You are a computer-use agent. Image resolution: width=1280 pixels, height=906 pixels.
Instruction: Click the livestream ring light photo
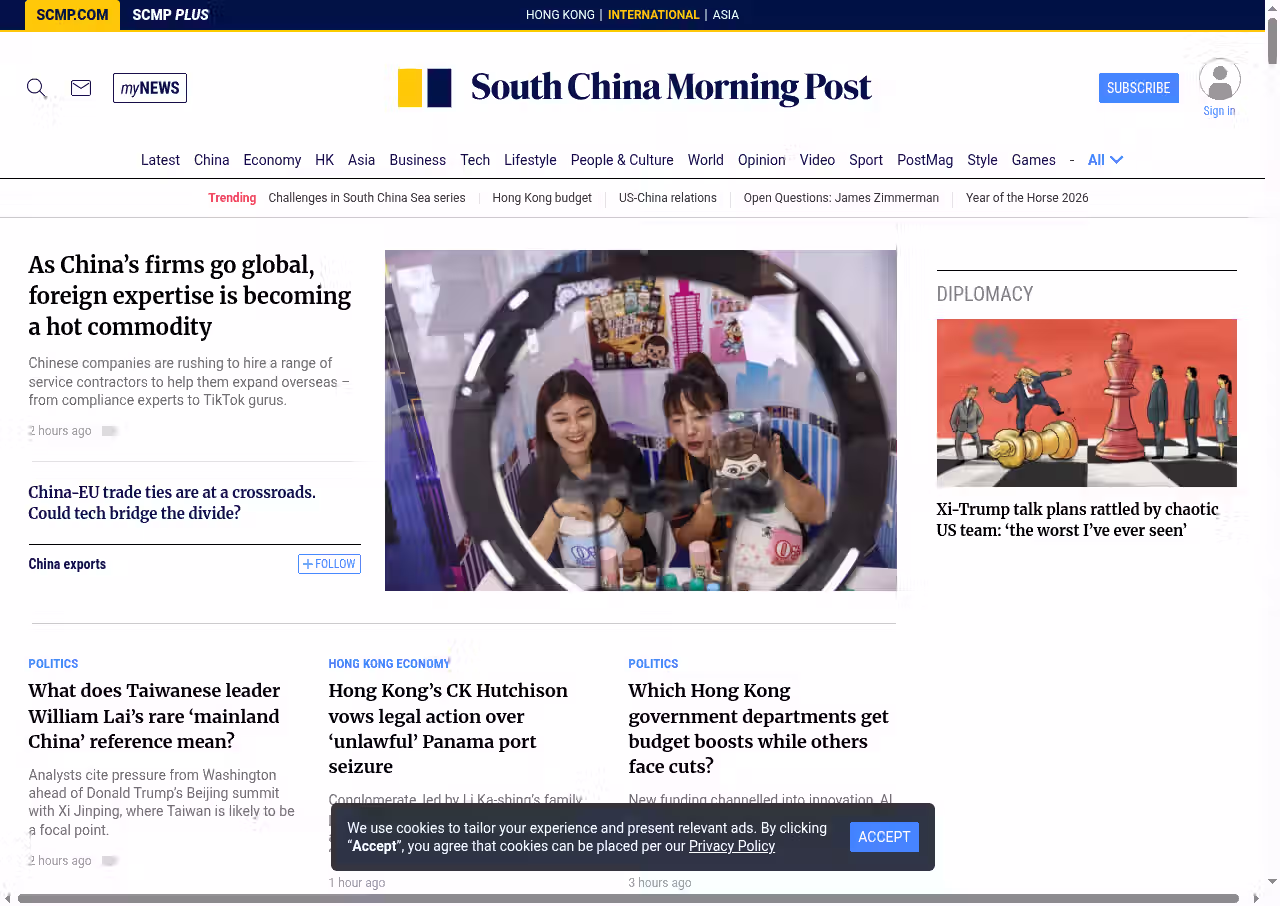640,420
